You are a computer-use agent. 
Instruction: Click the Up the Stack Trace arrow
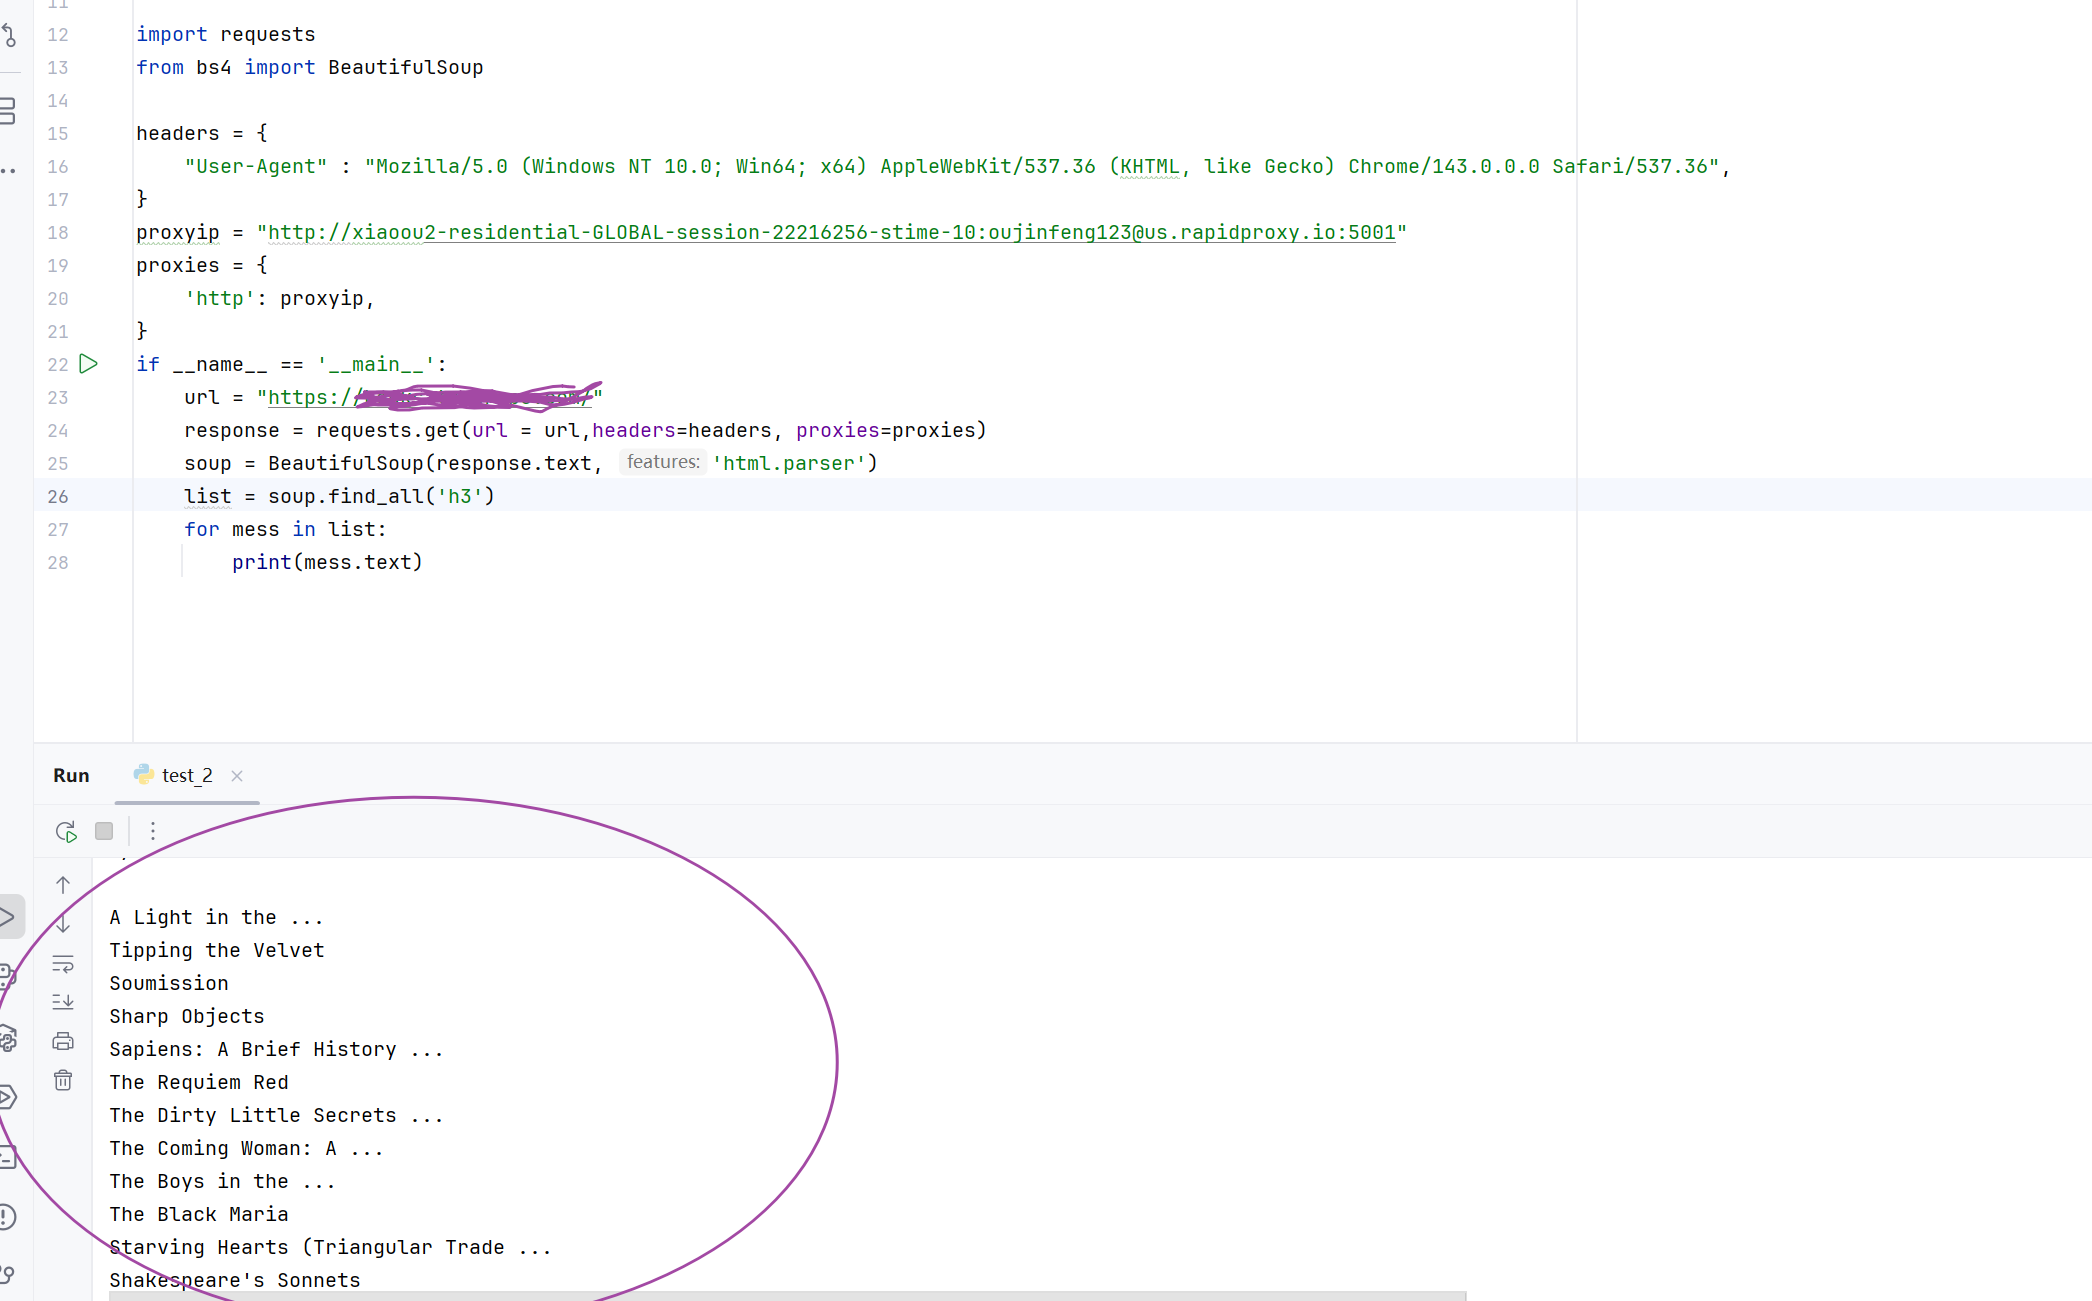click(63, 885)
